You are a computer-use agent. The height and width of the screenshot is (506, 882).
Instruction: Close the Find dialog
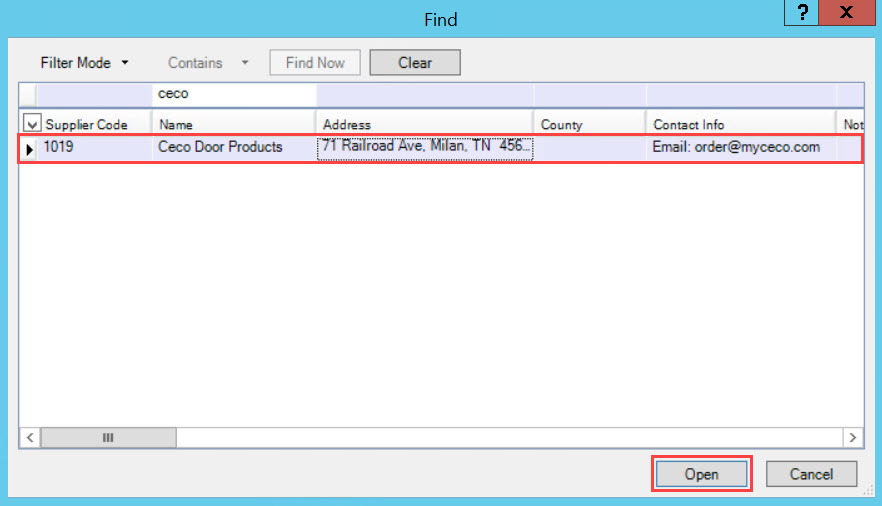[x=847, y=12]
